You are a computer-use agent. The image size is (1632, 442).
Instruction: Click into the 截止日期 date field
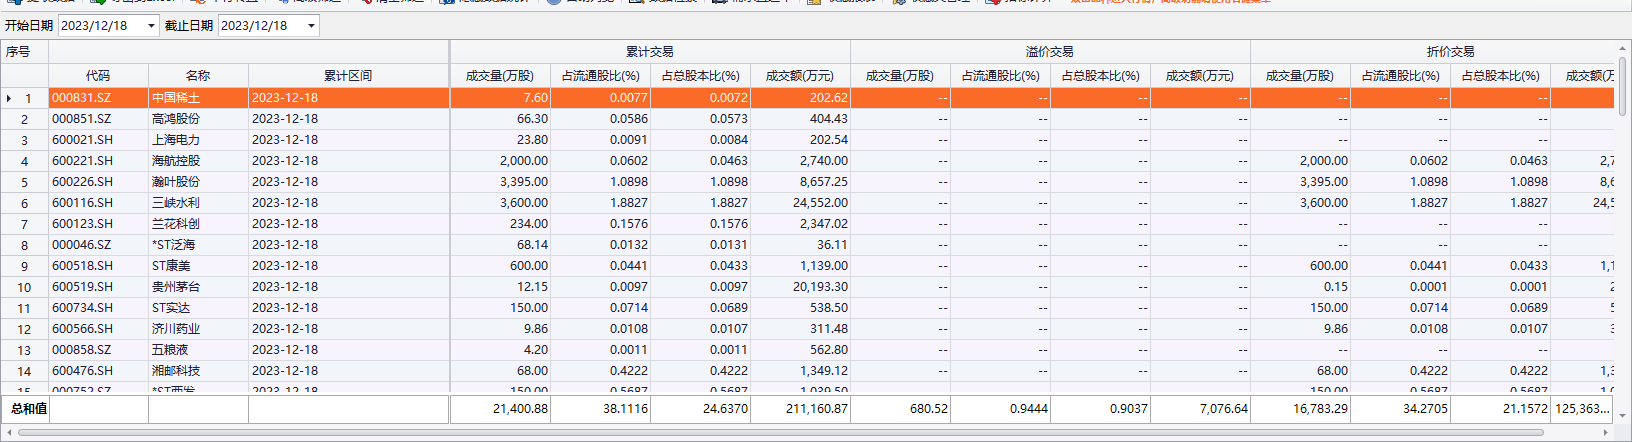click(x=260, y=26)
